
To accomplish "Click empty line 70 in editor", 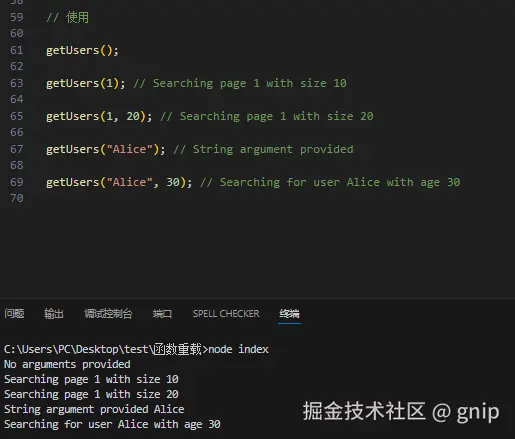I will point(267,198).
